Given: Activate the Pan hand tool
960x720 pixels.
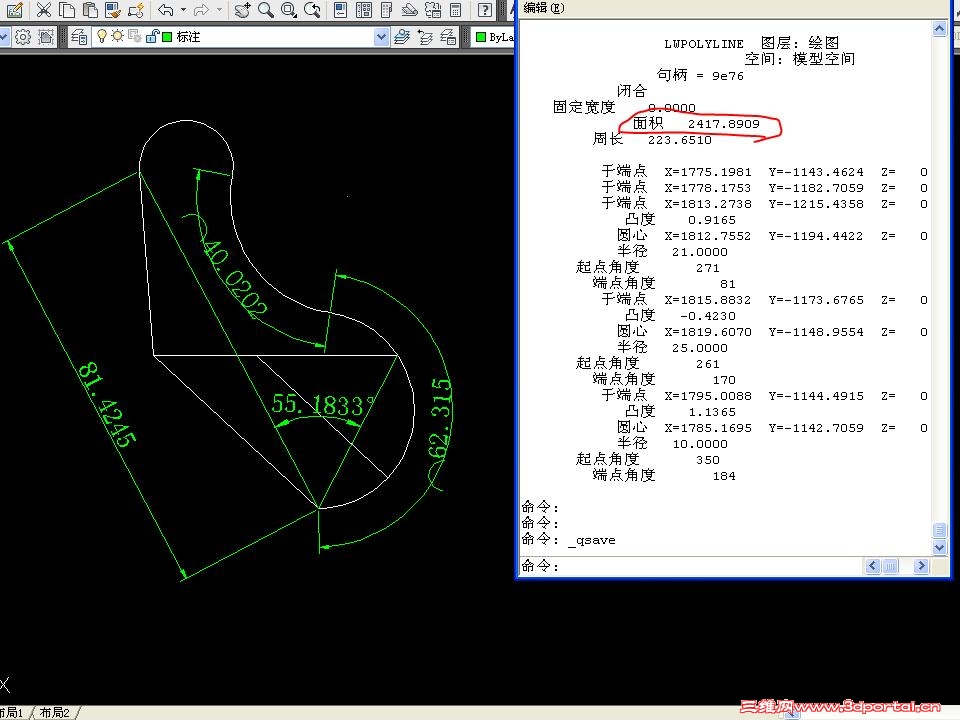Looking at the screenshot, I should (x=243, y=9).
